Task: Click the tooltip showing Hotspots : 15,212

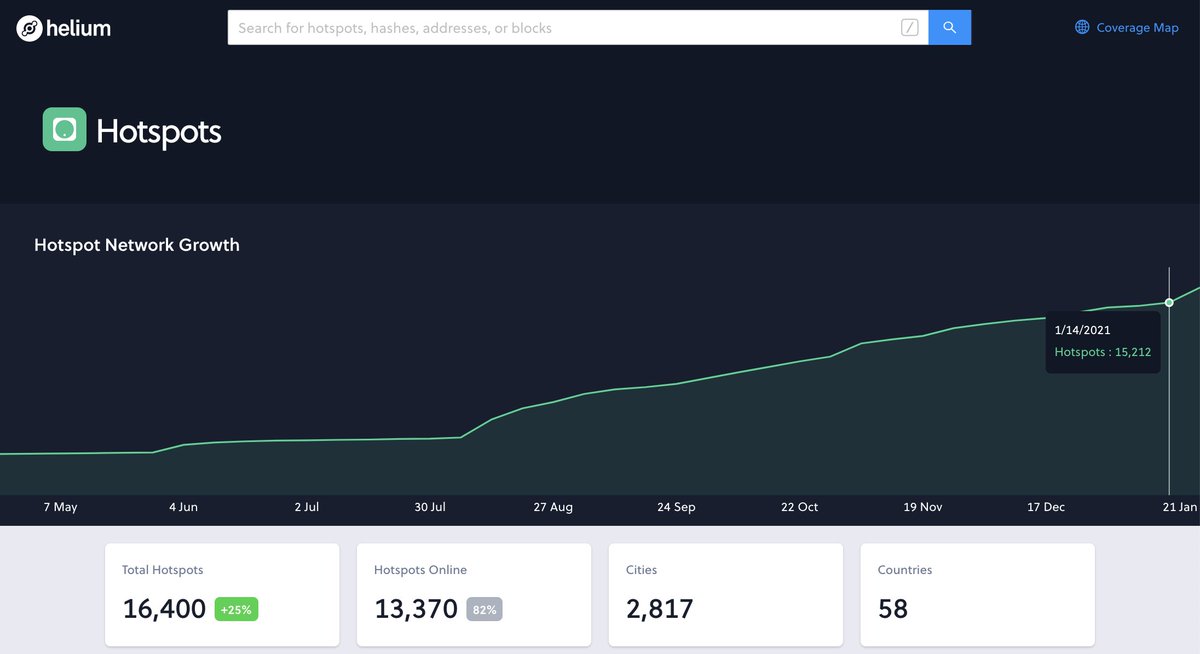Action: 1103,352
